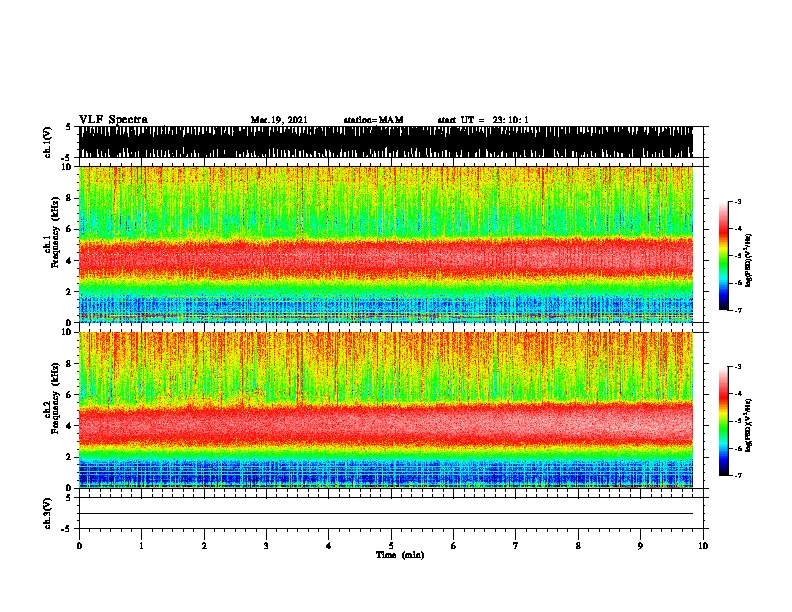Click the ch.1(V) axis tick "-5"
Viewport: 792px width, 612px height.
point(67,158)
